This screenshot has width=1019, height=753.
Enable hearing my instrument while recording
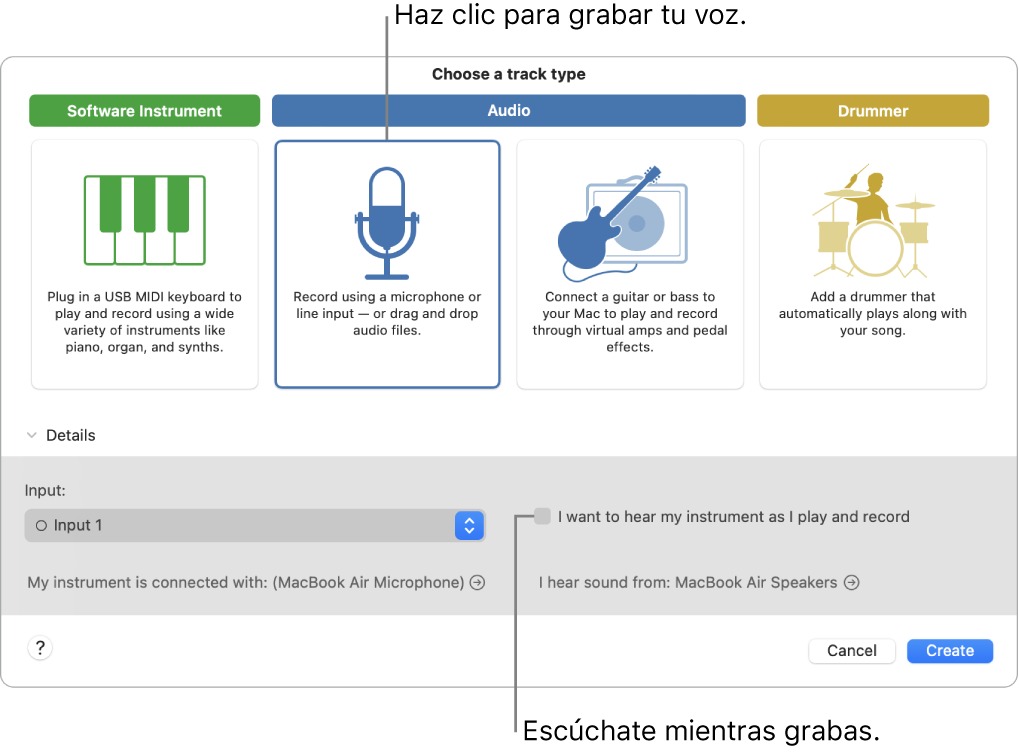541,516
